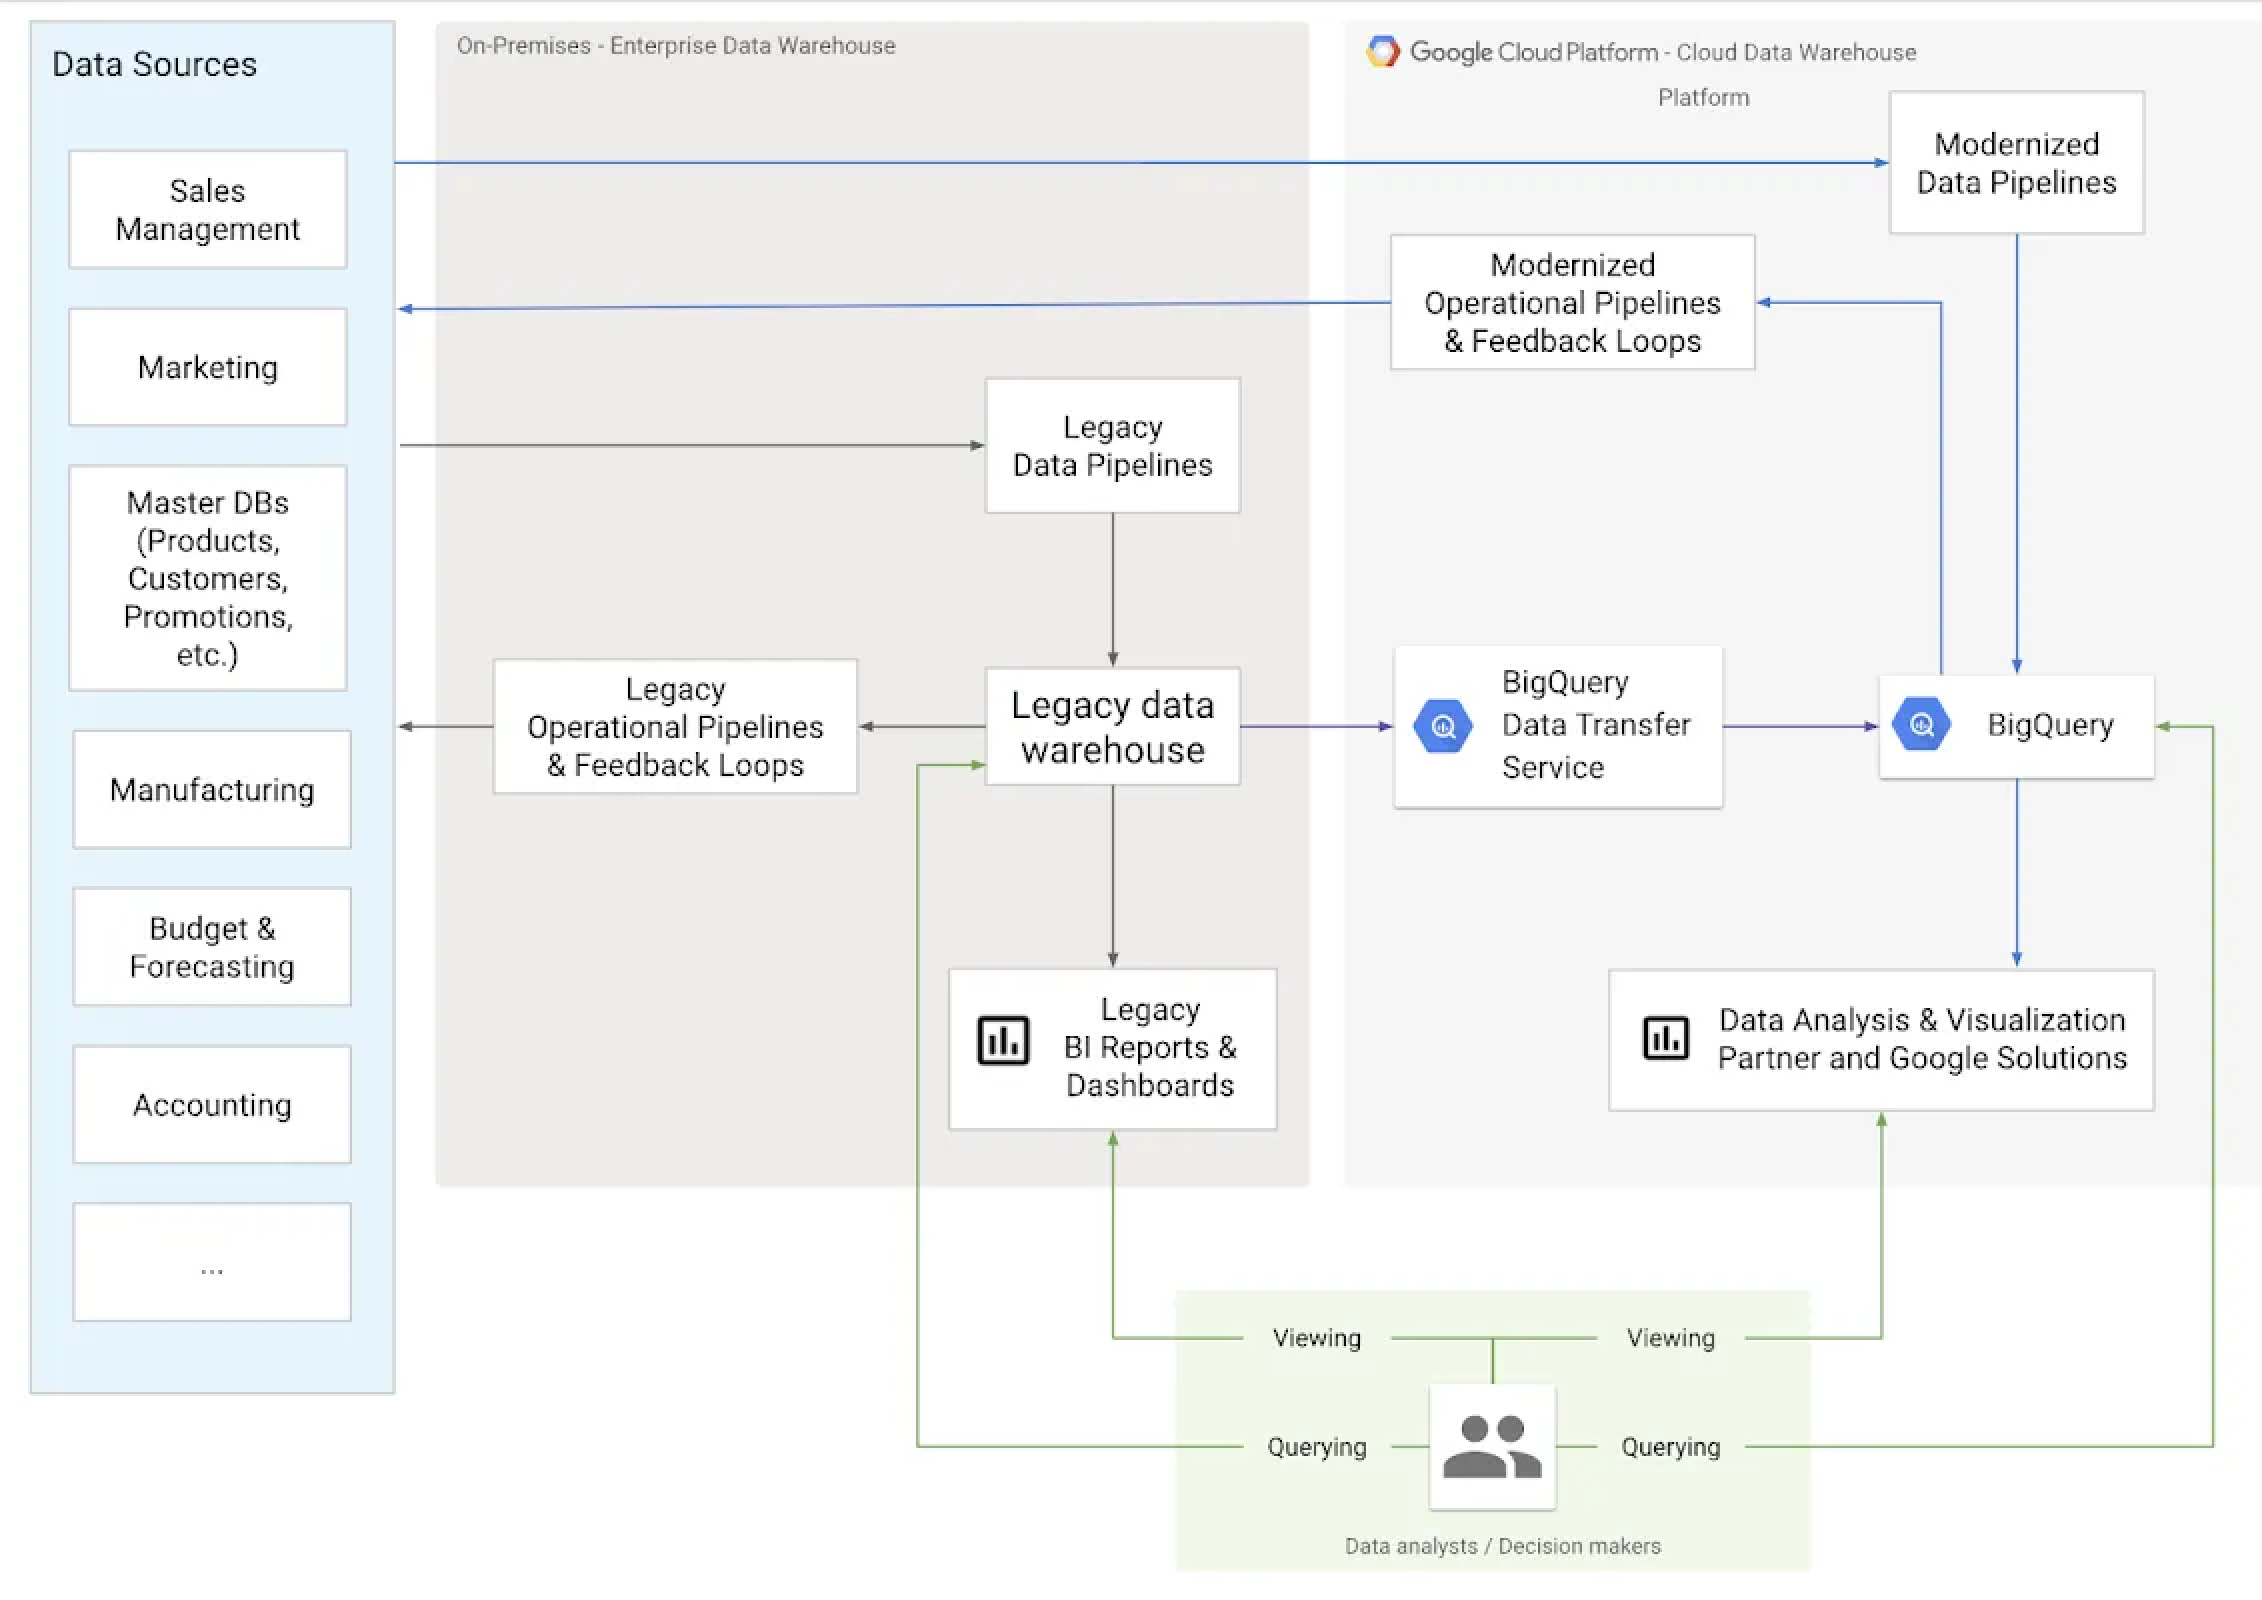Click the Google Cloud Platform logo icon
Viewport: 2262px width, 1600px height.
[x=1367, y=54]
